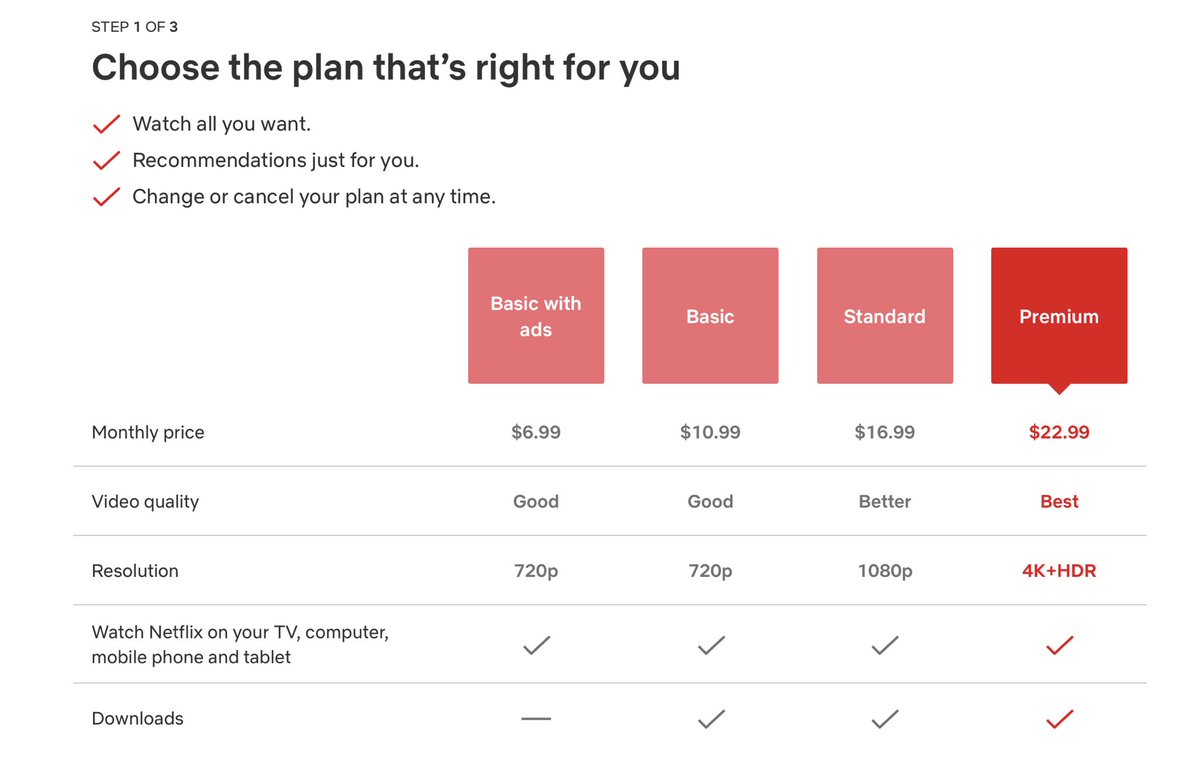The width and height of the screenshot is (1199, 766).
Task: Click the dash icon for Basic with ads downloads
Action: [536, 719]
